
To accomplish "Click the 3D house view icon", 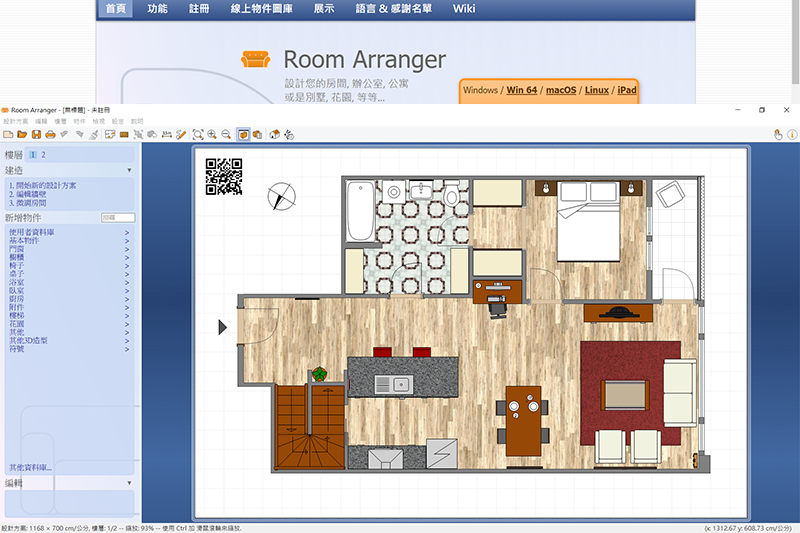I will pyautogui.click(x=274, y=135).
